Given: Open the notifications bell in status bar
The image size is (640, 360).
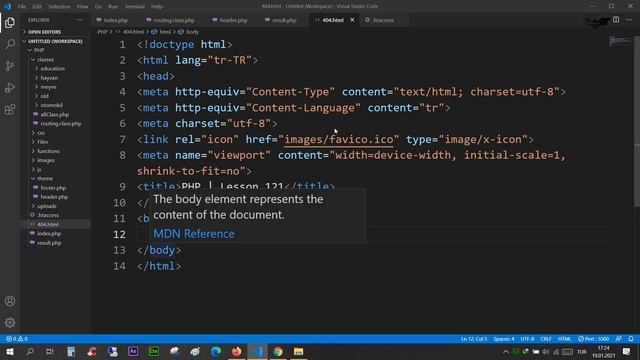Looking at the screenshot, I should click(631, 339).
